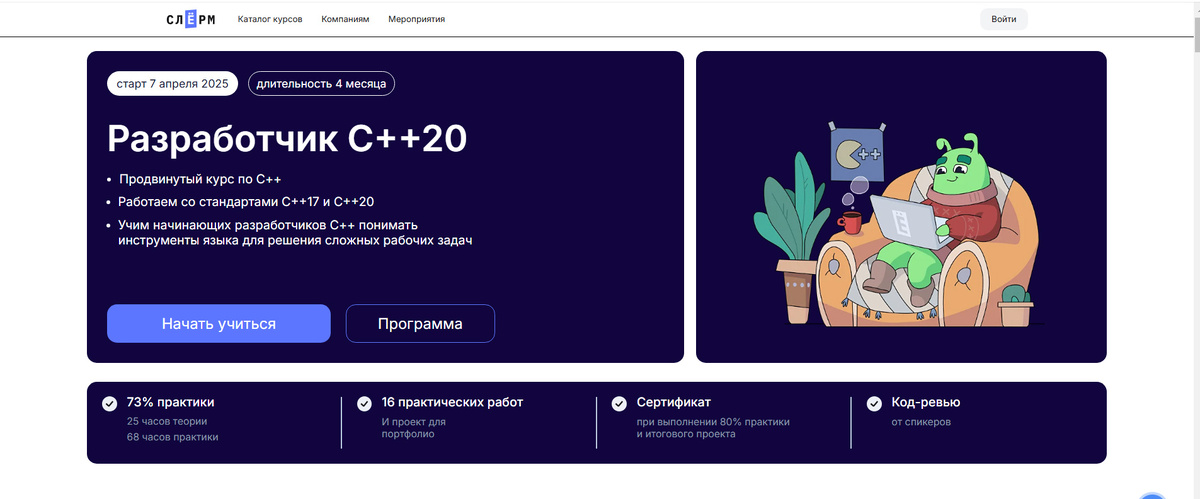Click the checkmark next to 16 практических работ
Viewport: 1200px width, 499px height.
(x=364, y=404)
